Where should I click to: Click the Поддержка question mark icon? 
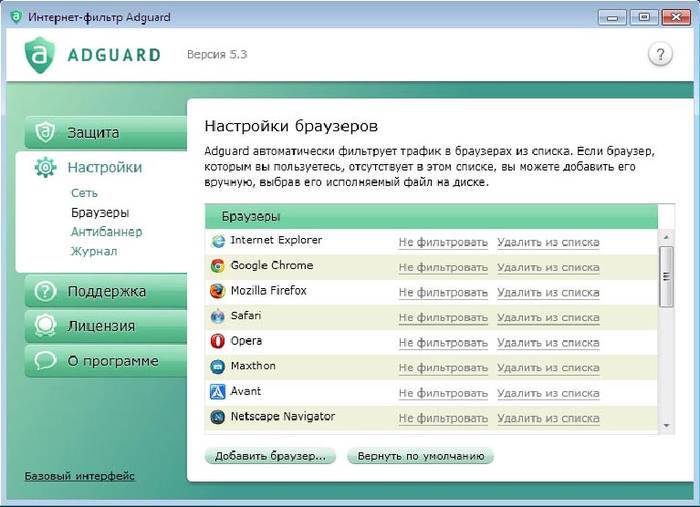(x=45, y=291)
